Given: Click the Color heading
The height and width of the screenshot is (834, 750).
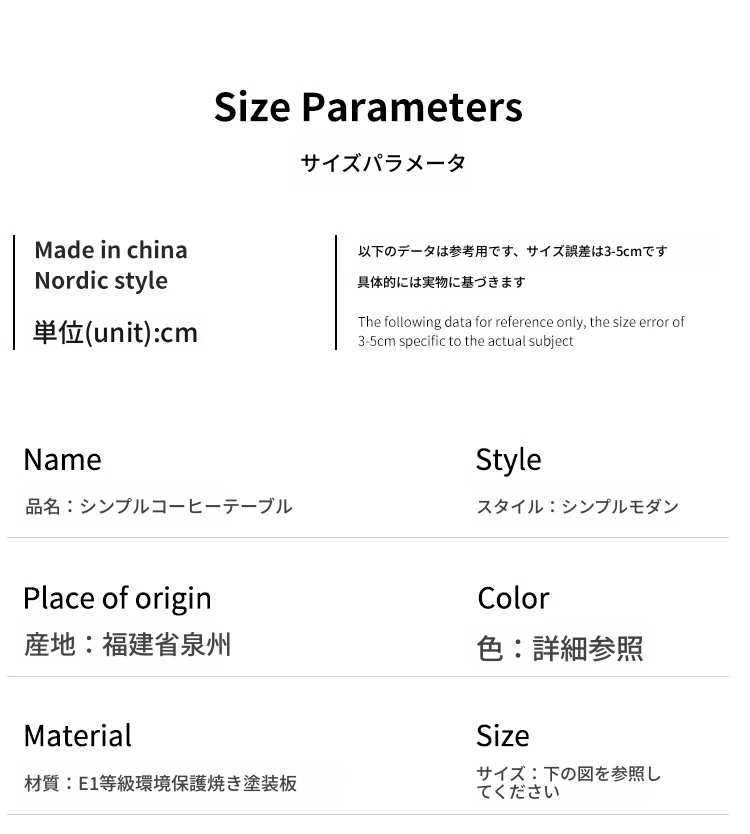Looking at the screenshot, I should tap(513, 598).
